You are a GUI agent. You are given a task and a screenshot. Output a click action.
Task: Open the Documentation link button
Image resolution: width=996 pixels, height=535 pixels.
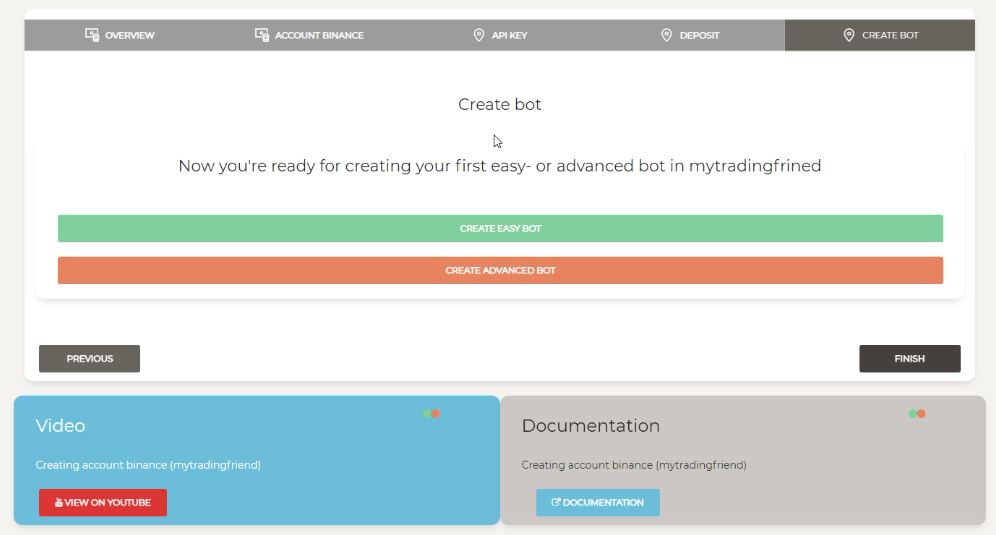[x=598, y=502]
